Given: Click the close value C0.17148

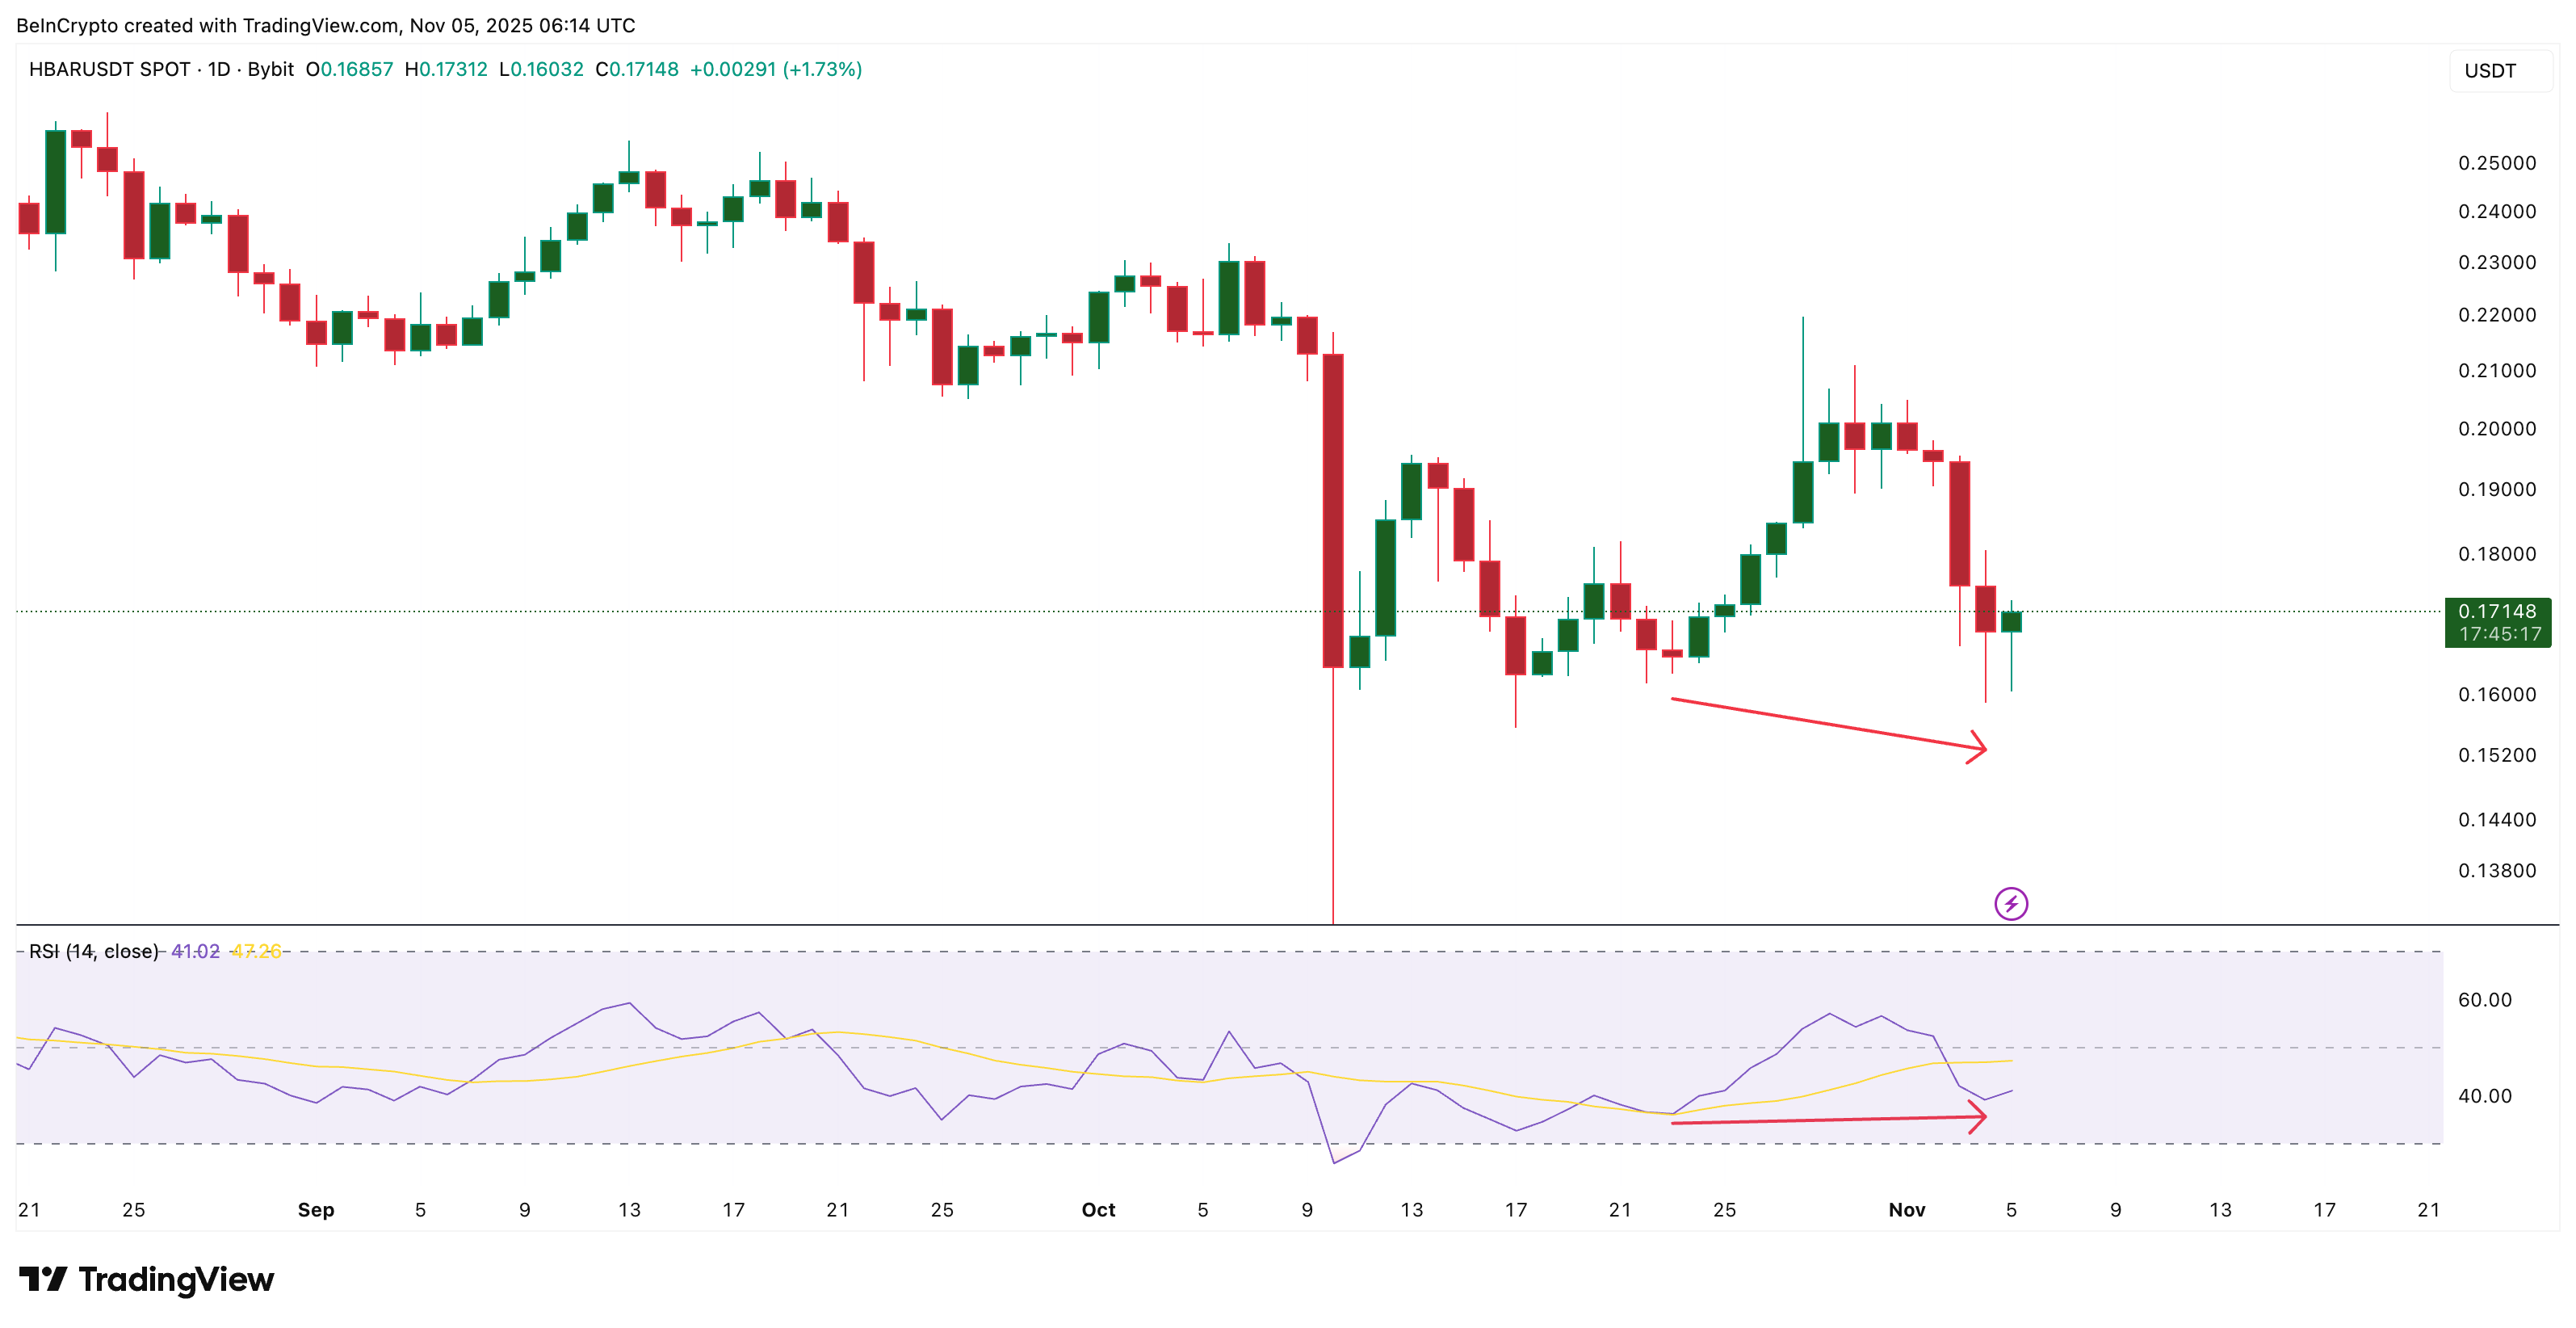Looking at the screenshot, I should coord(638,70).
